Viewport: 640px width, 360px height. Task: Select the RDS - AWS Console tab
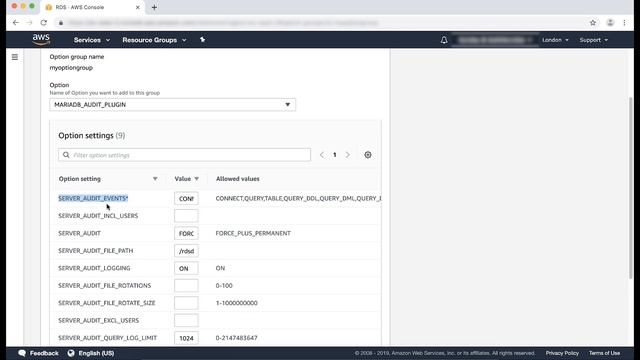click(x=93, y=7)
